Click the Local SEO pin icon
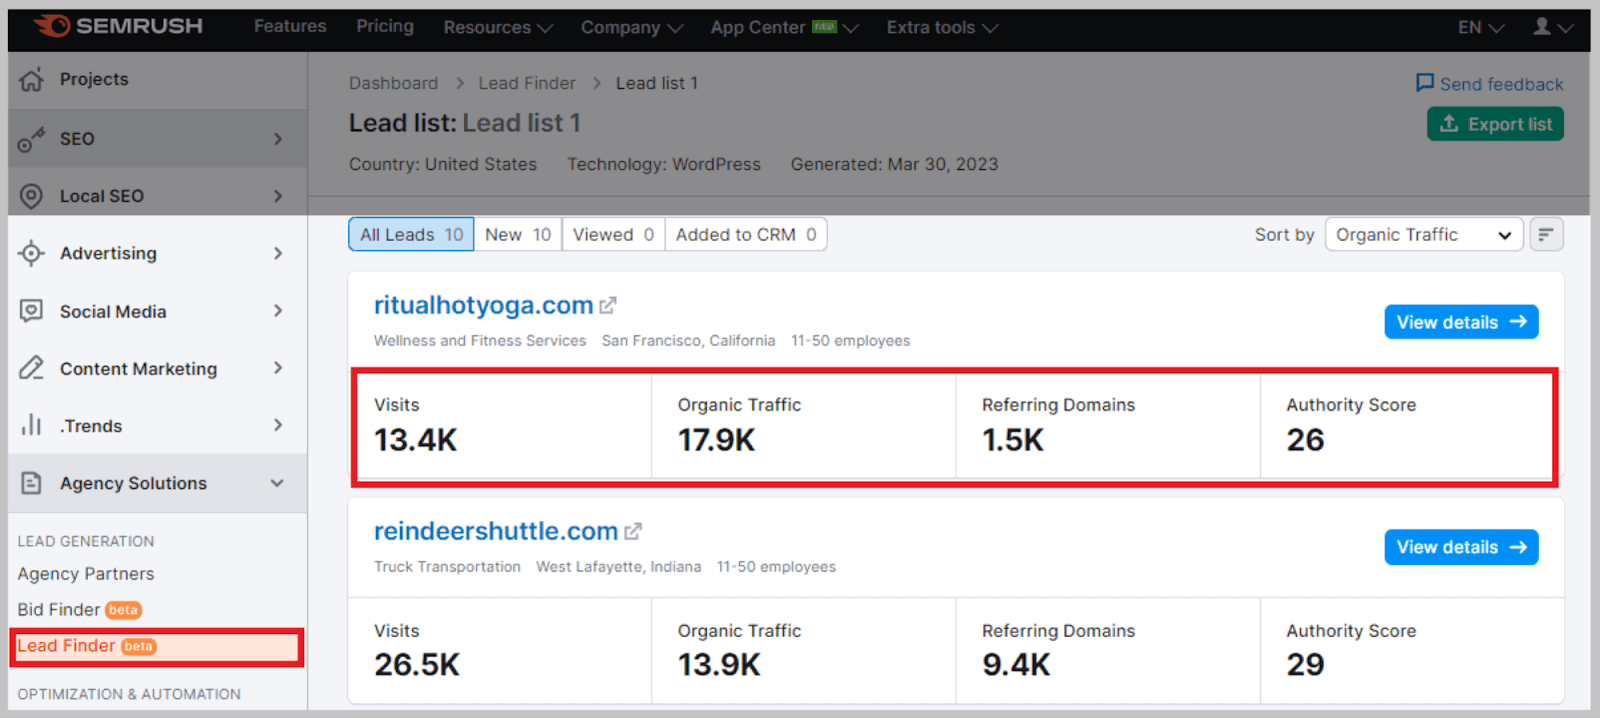This screenshot has height=718, width=1600. tap(31, 196)
